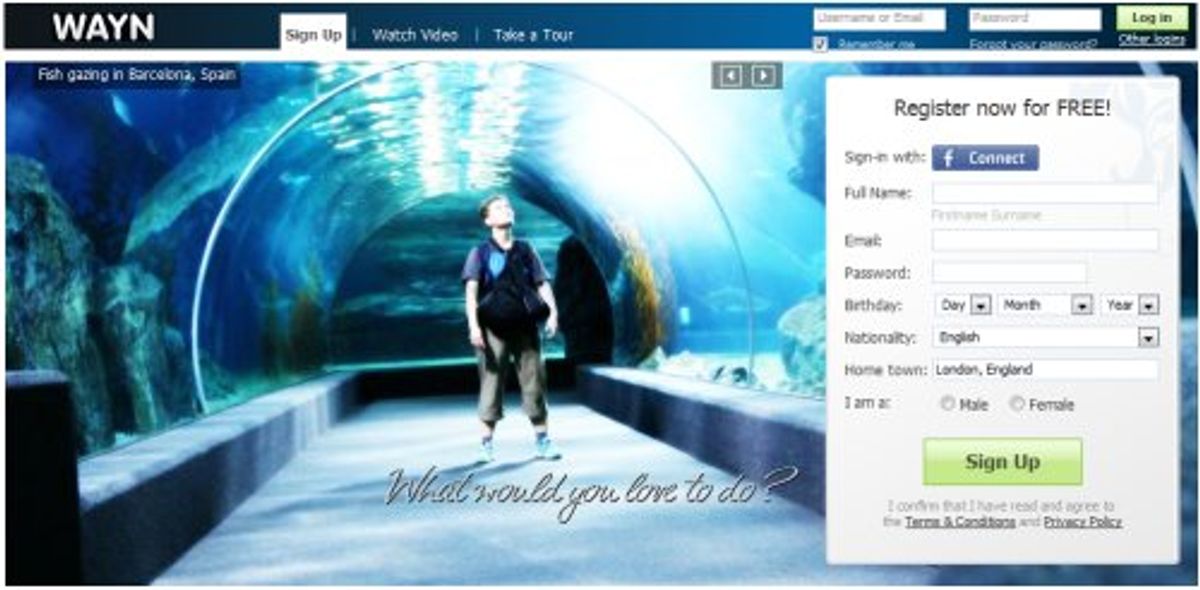Uncheck the Remember me checkbox

[820, 44]
